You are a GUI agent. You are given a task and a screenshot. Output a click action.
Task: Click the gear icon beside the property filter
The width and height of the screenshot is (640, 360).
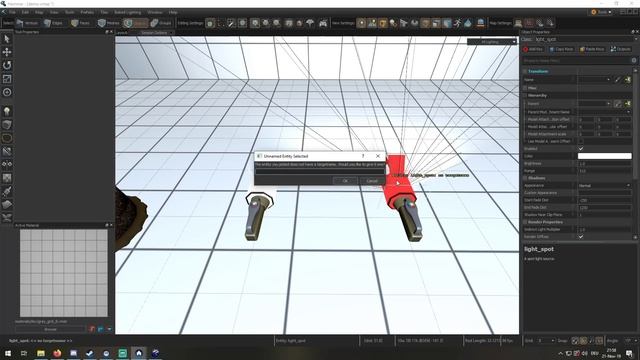point(634,60)
